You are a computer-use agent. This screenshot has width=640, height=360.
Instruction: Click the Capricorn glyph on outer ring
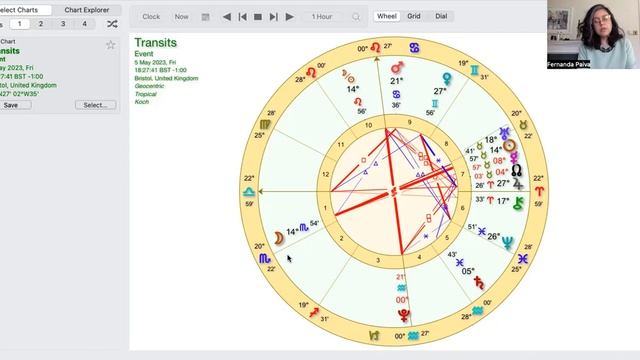374,336
